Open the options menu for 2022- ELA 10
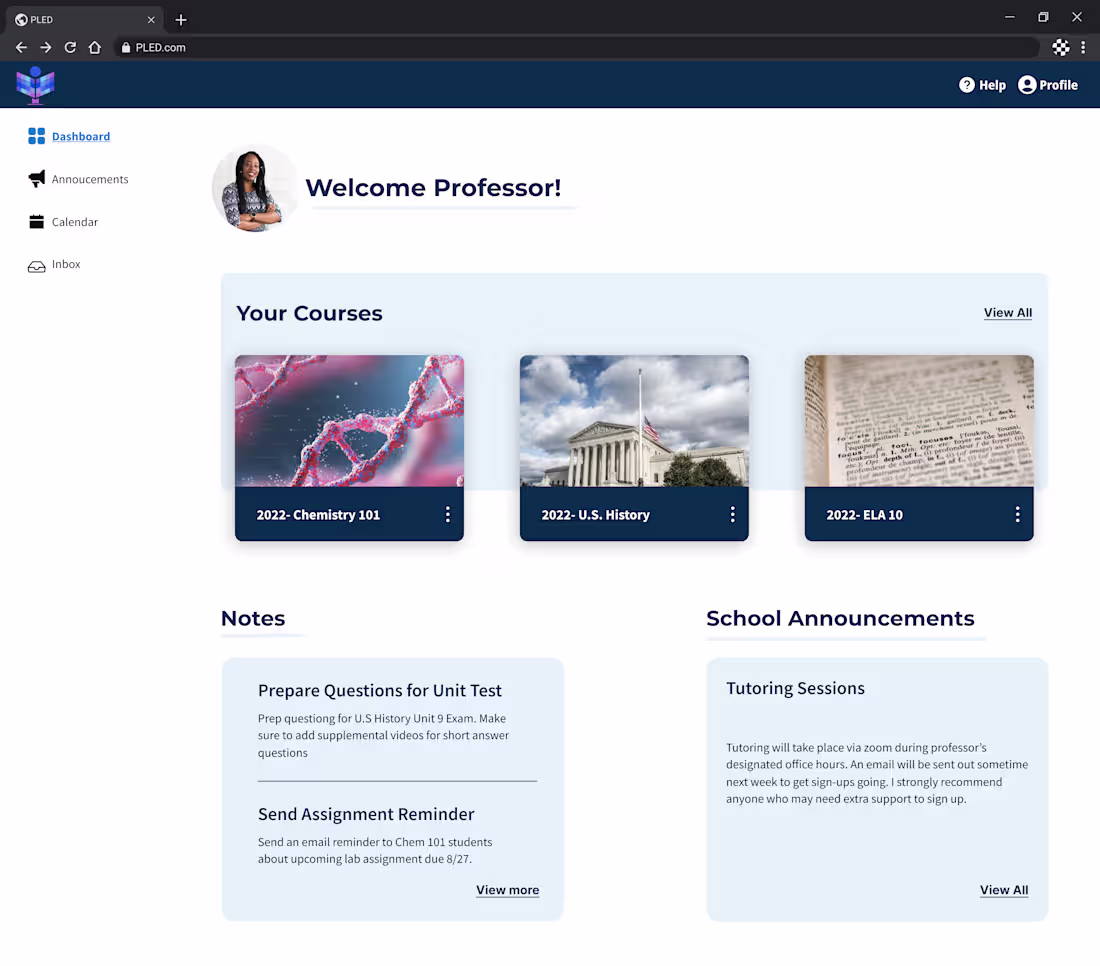Viewport: 1100px width, 966px height. coord(1018,514)
